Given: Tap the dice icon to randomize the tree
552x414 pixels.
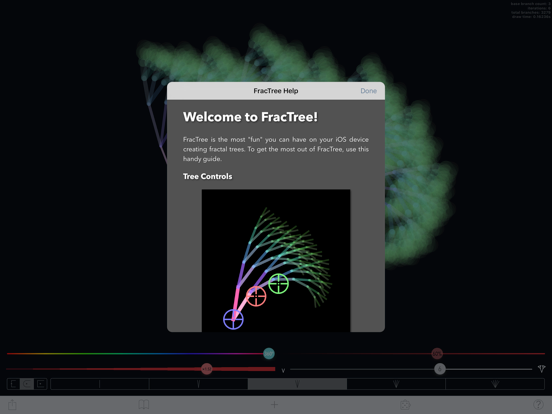Looking at the screenshot, I should [405, 405].
